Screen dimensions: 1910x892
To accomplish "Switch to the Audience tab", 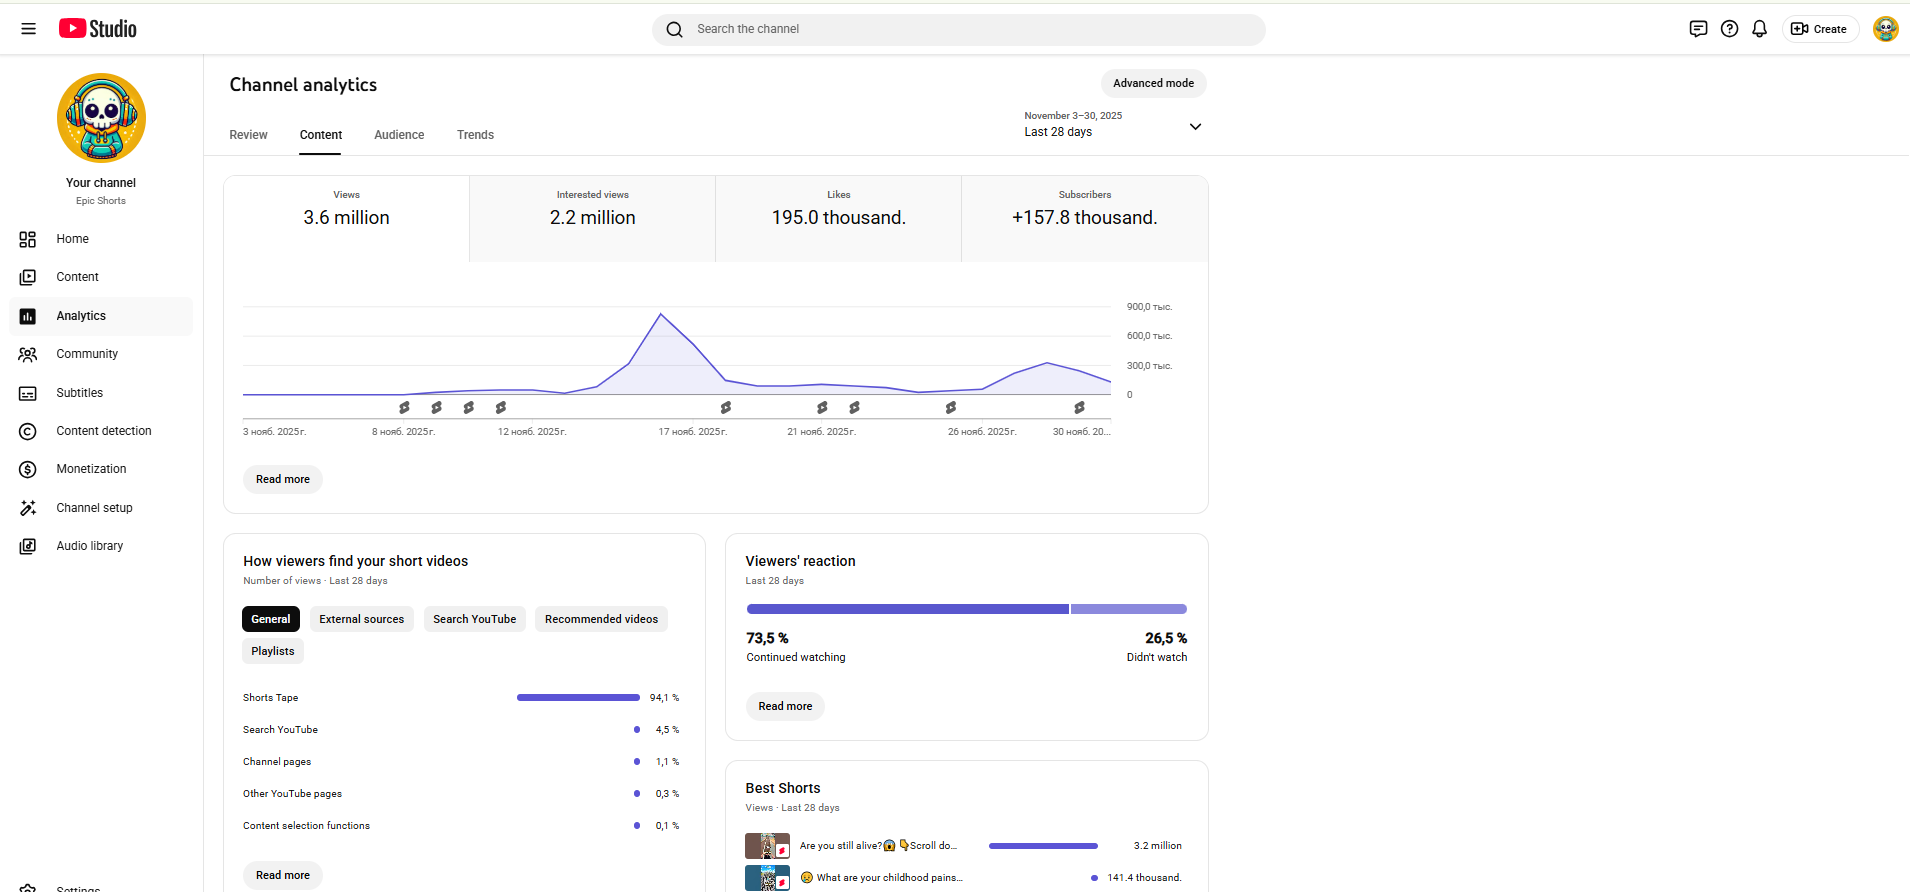I will [x=399, y=135].
